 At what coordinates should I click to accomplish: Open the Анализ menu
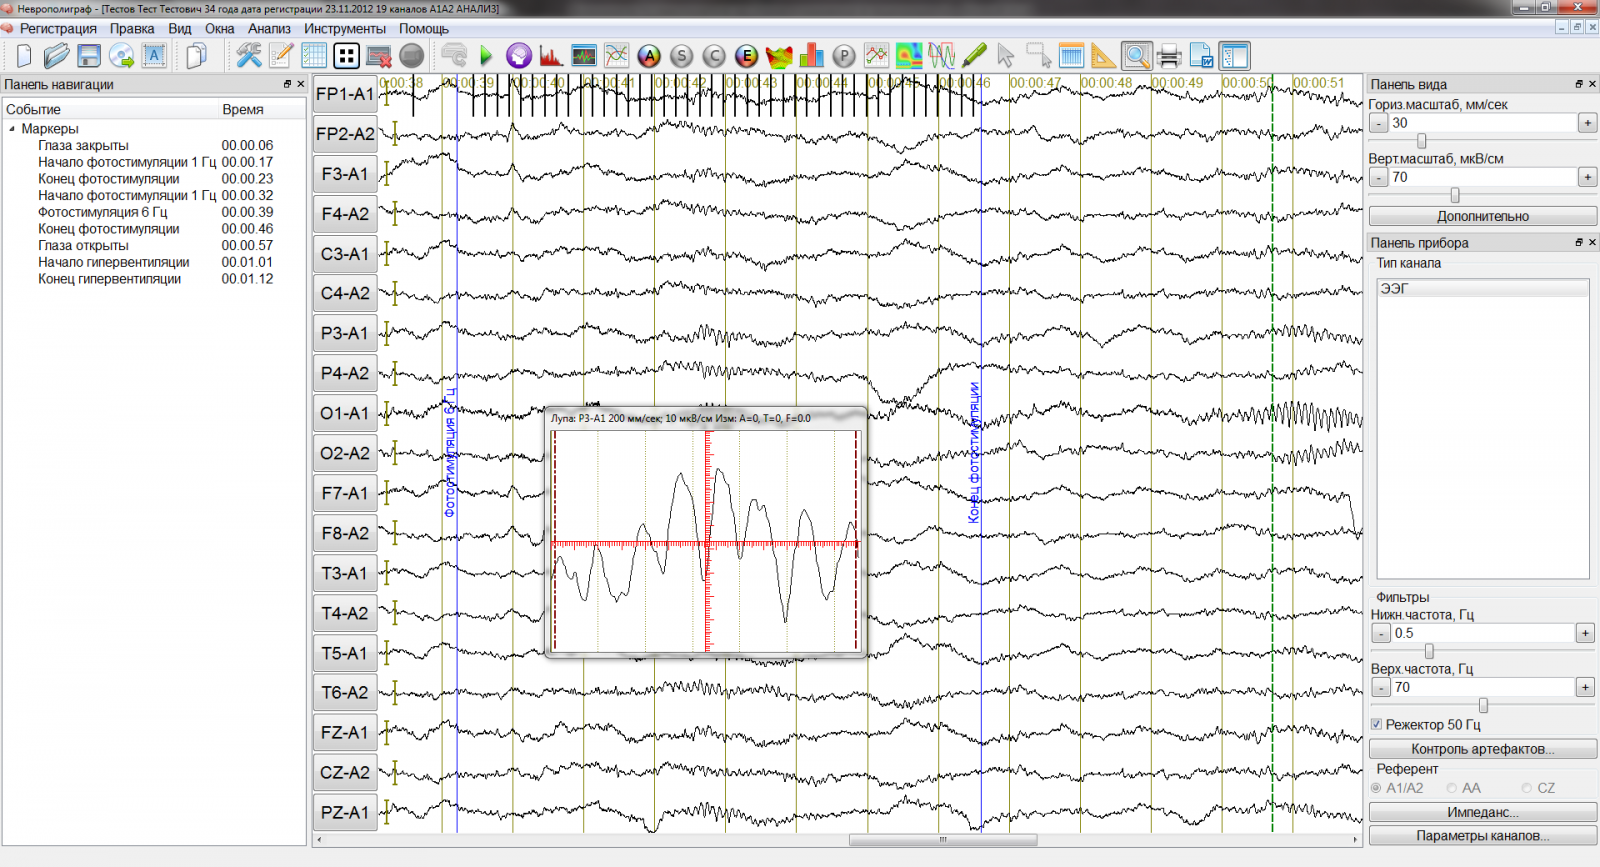[x=269, y=29]
